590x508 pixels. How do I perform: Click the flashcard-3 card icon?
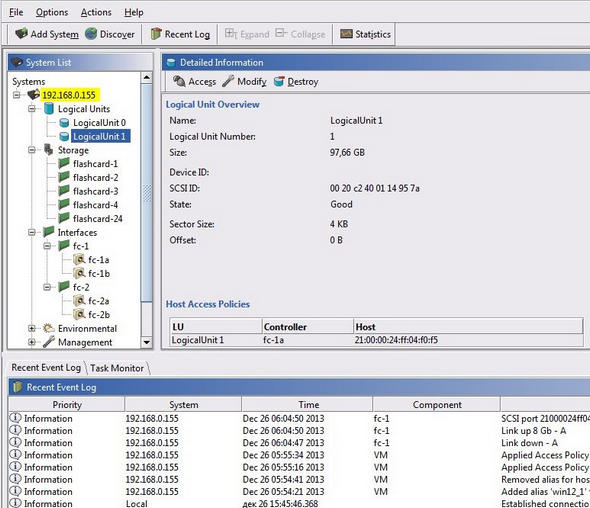tap(64, 190)
